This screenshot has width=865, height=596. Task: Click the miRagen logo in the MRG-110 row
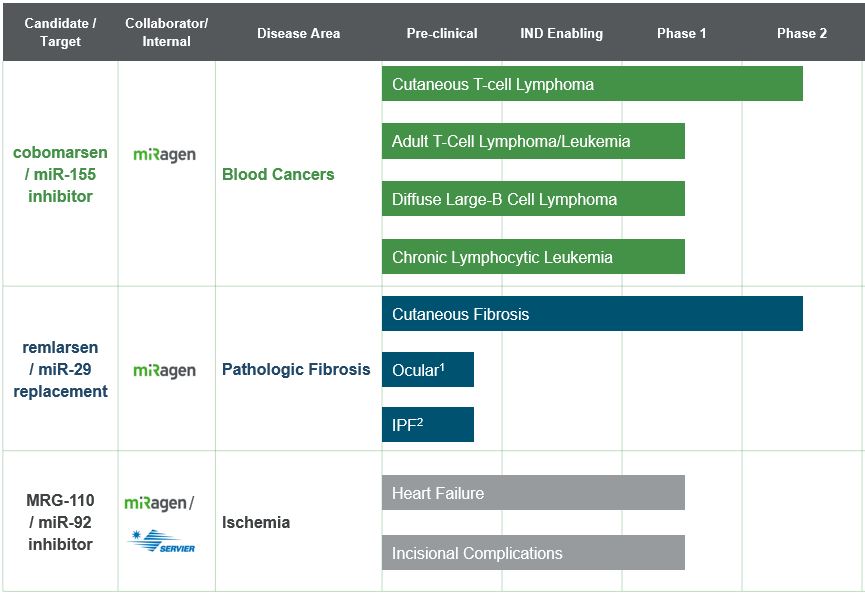pos(158,503)
